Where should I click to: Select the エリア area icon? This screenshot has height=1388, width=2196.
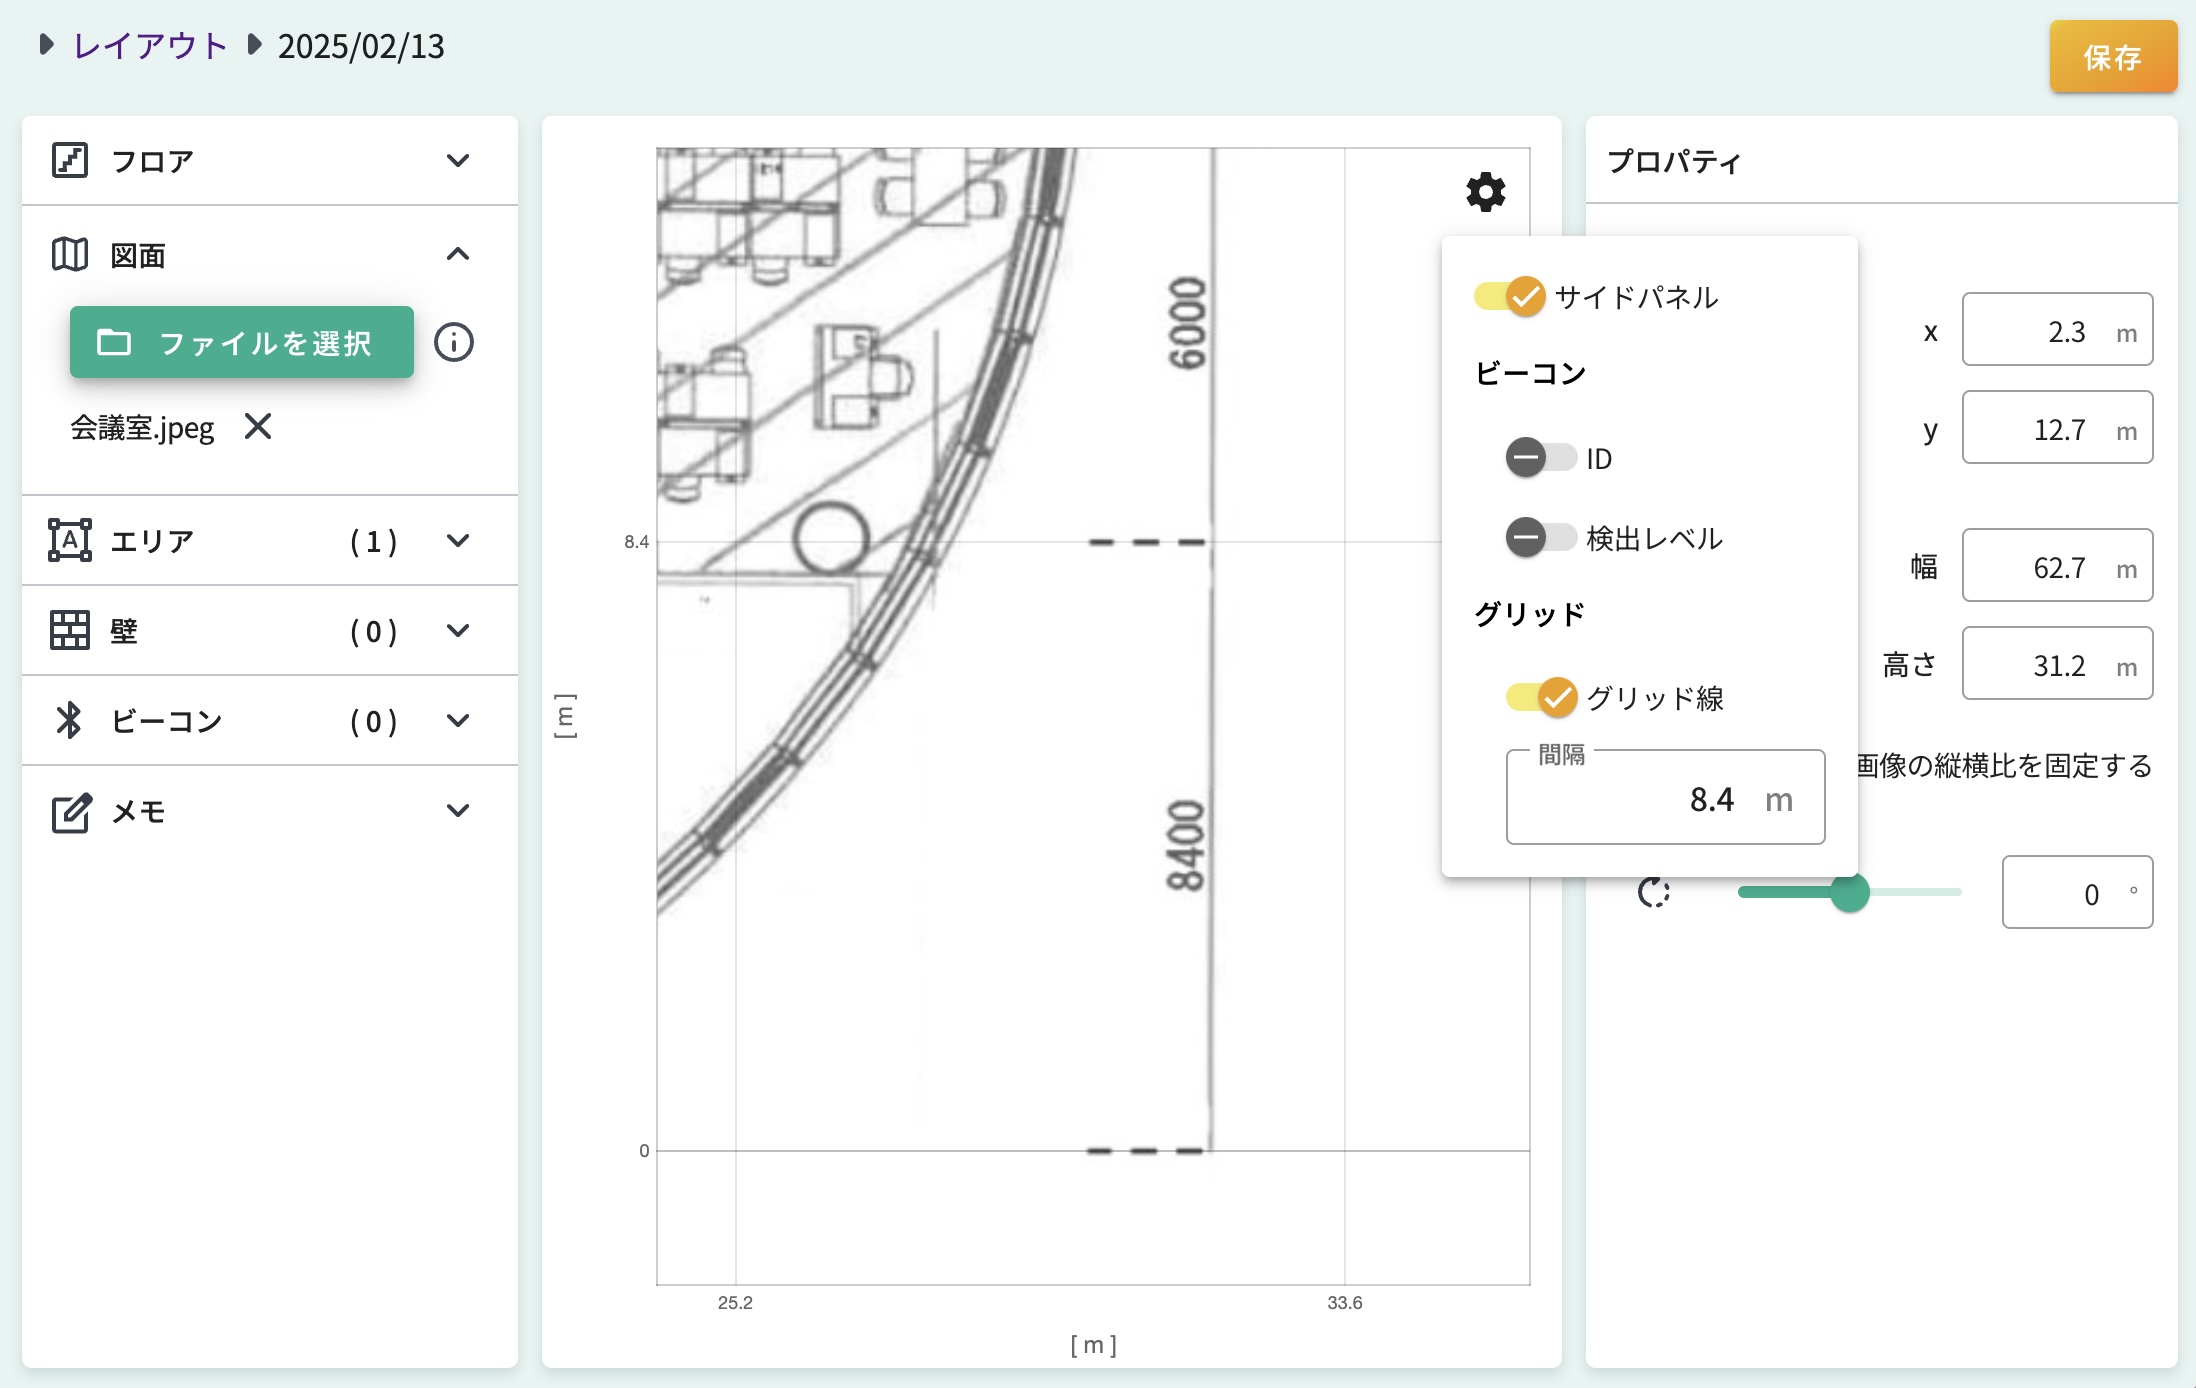(x=70, y=540)
